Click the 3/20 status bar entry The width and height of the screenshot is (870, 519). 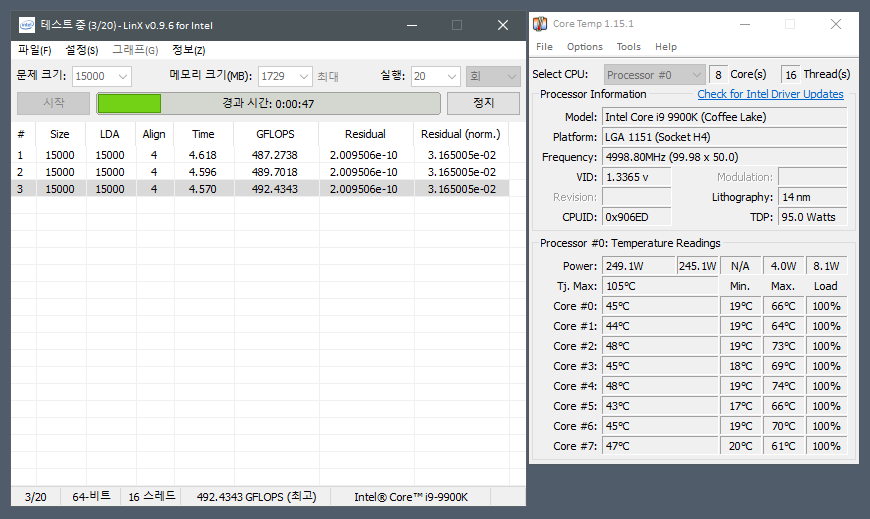36,497
